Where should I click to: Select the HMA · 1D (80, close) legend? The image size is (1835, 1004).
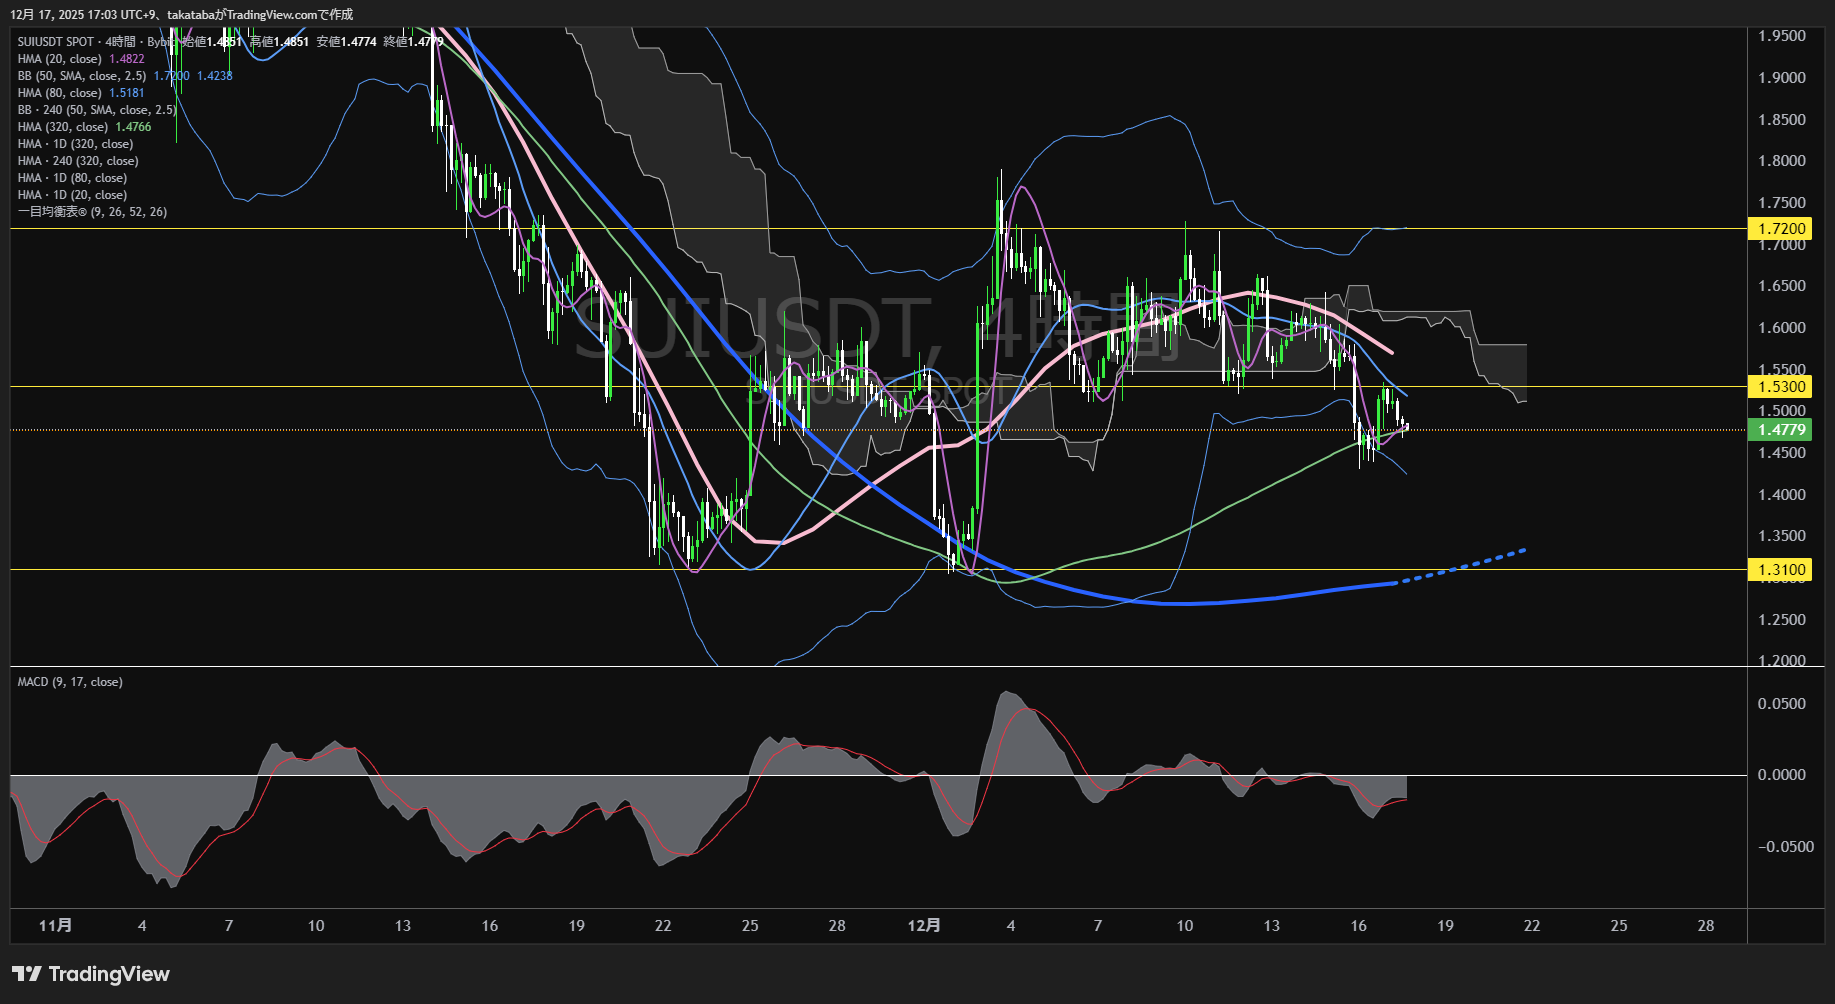click(72, 178)
